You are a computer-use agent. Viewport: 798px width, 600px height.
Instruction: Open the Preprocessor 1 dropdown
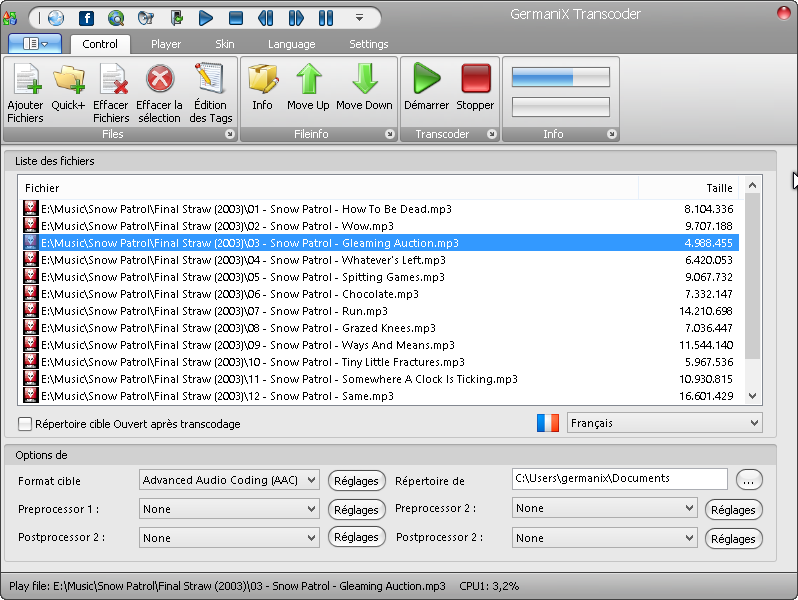(x=229, y=509)
